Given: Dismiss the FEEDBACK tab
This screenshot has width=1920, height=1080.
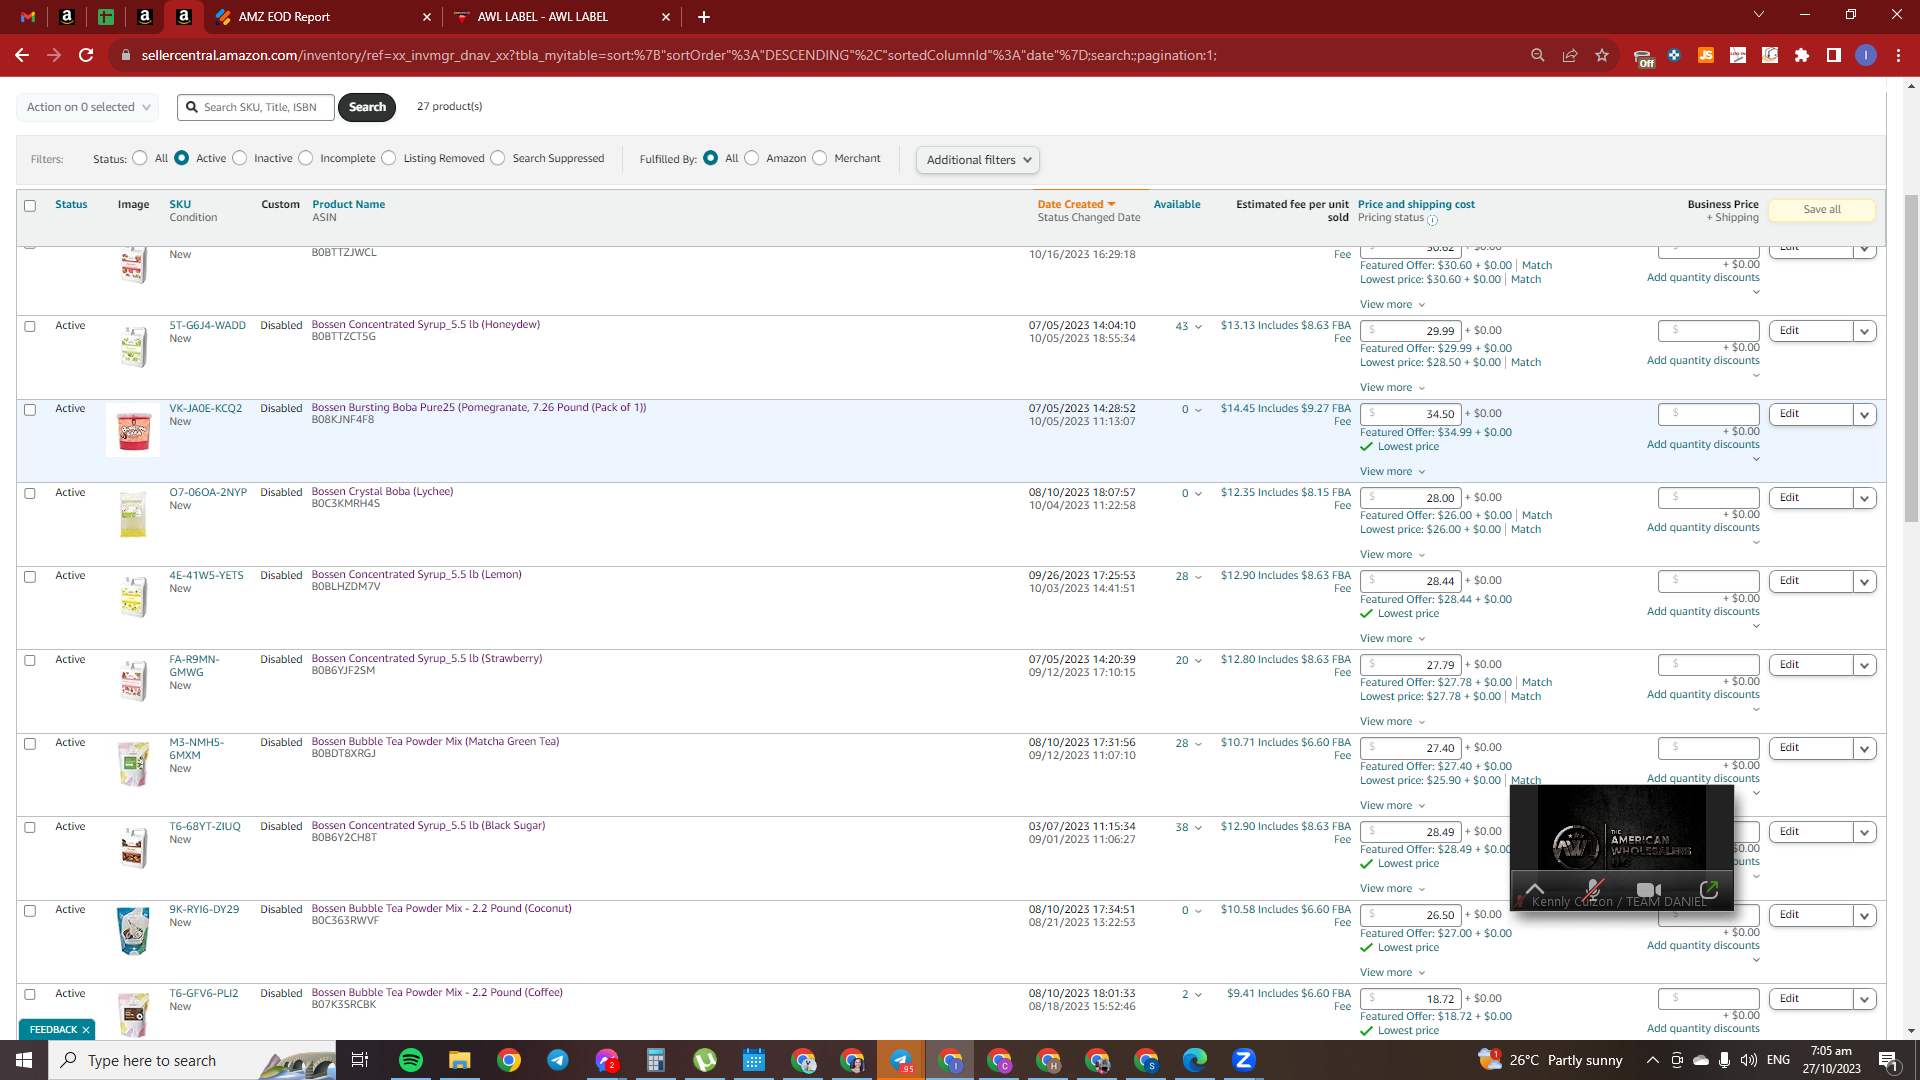Looking at the screenshot, I should 86,1030.
